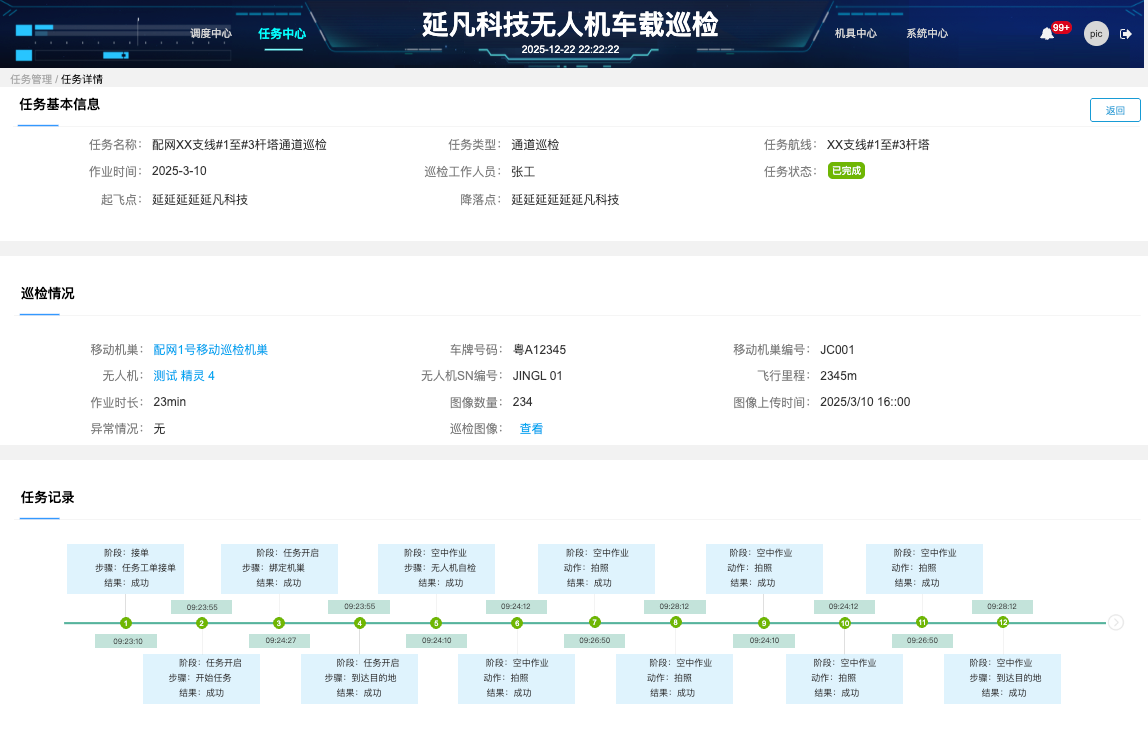Open the notifications bell icon
This screenshot has width=1148, height=739.
click(x=1047, y=34)
